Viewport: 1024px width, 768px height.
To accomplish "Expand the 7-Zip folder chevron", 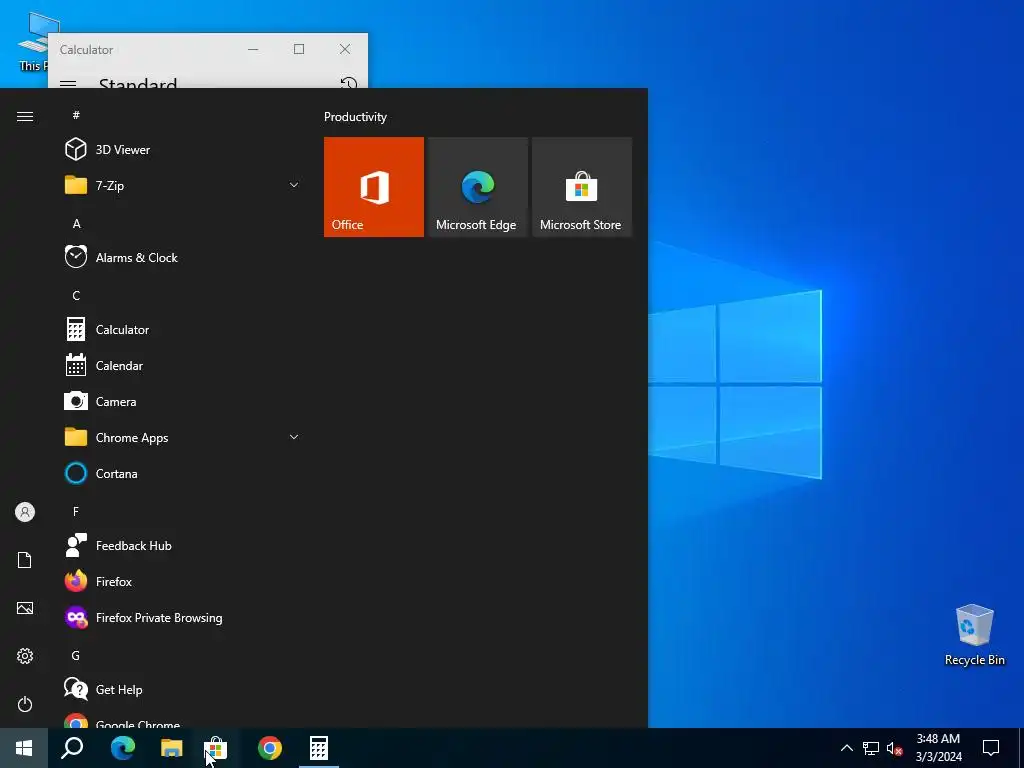I will [294, 185].
